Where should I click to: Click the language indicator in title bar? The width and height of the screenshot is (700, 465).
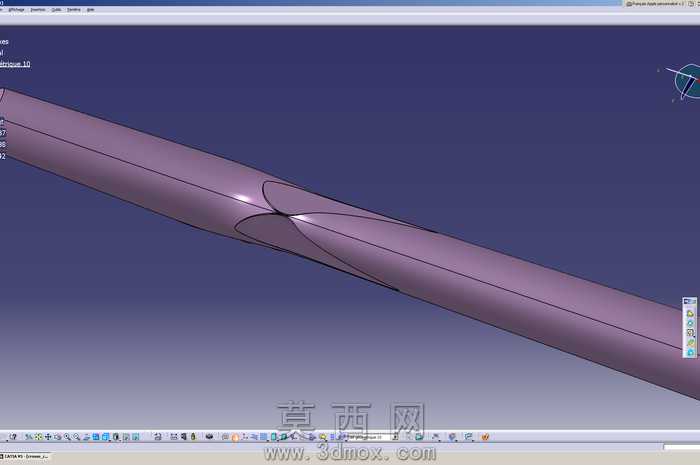pos(654,3)
